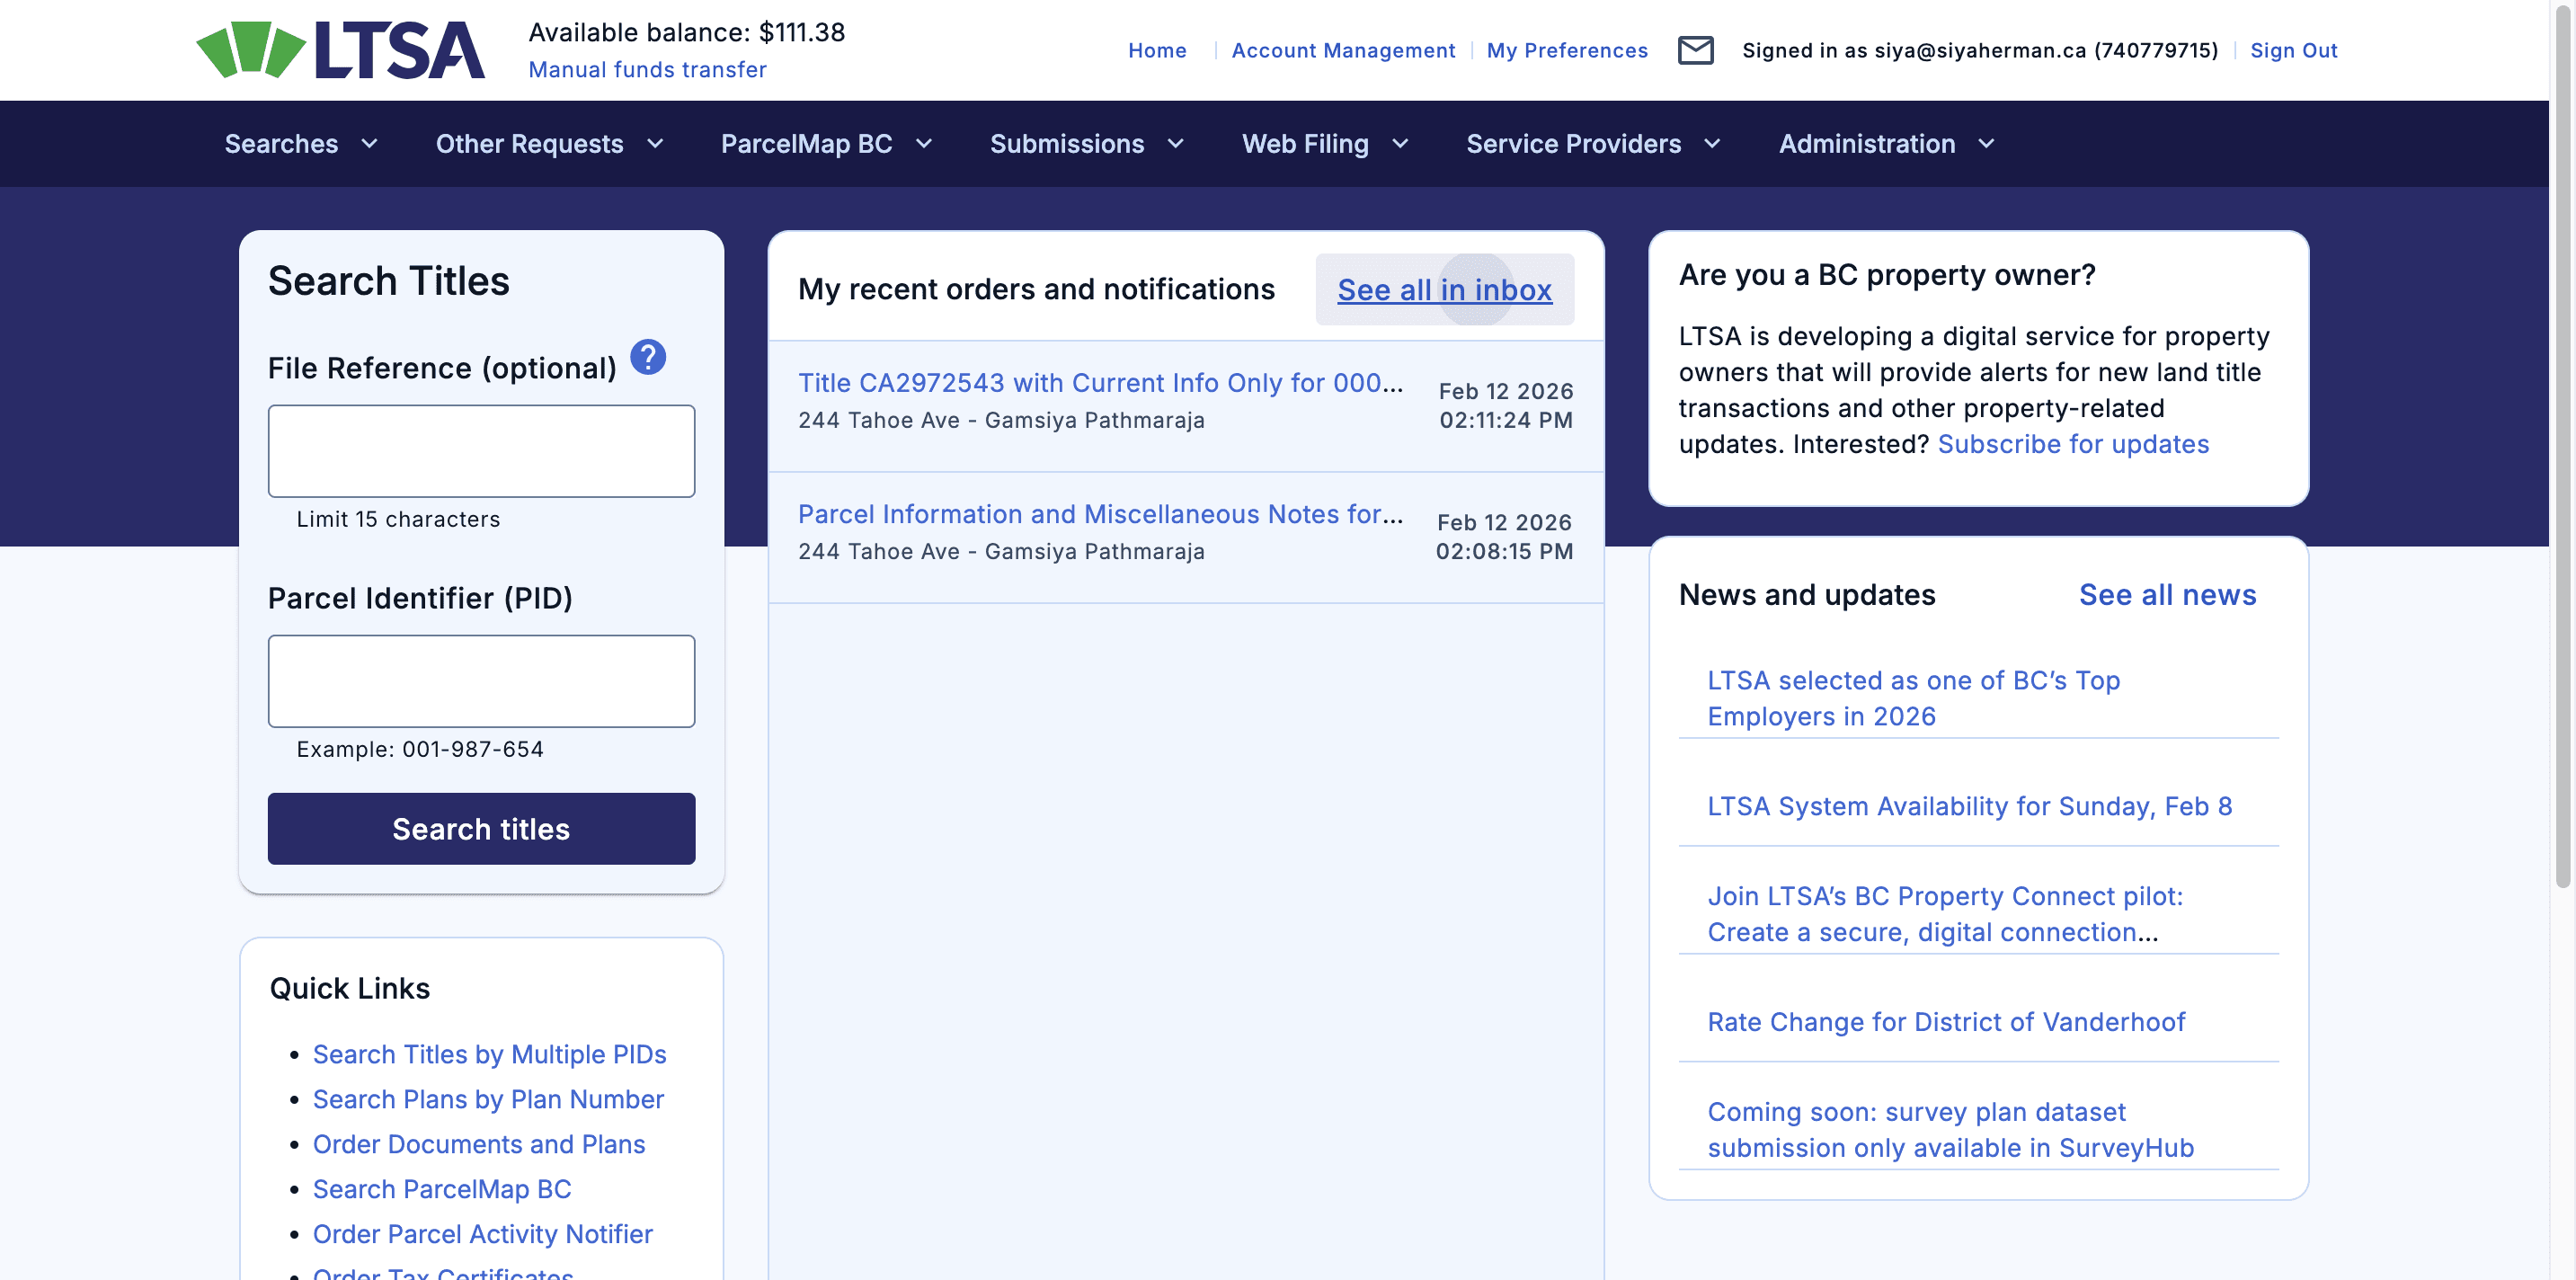Click the Feb 12 2026 02:11:24 PM timestamp
The width and height of the screenshot is (2576, 1280).
(x=1505, y=405)
